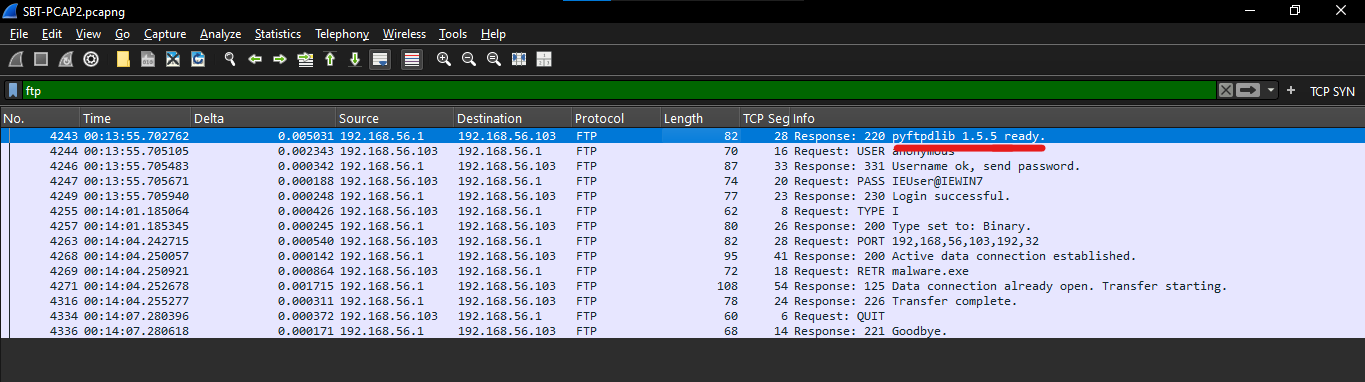Apply the display filter arrow

click(x=1248, y=90)
